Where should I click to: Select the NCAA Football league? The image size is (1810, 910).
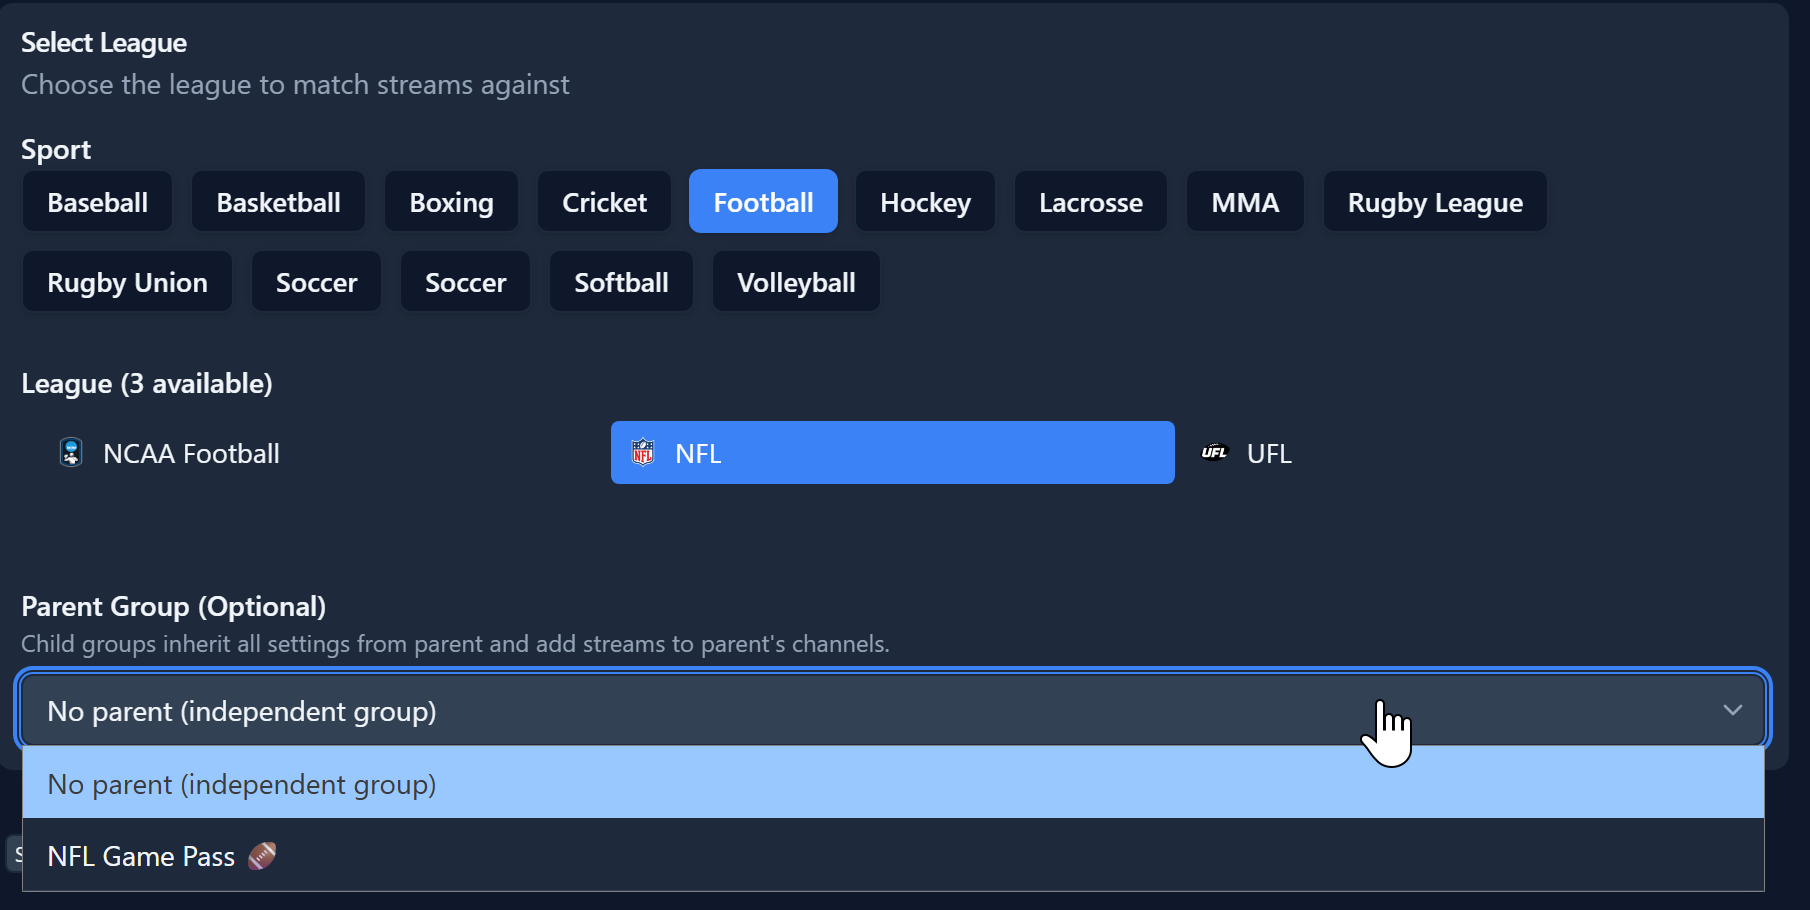[x=191, y=454]
